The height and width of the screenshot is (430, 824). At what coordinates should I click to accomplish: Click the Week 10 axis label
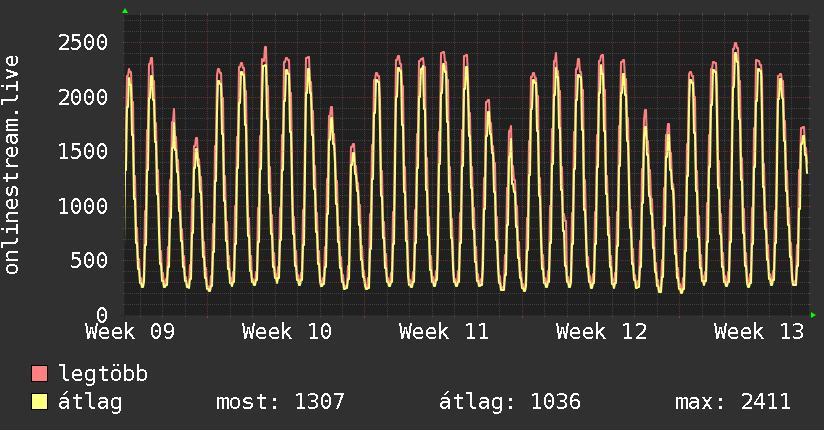pyautogui.click(x=287, y=332)
